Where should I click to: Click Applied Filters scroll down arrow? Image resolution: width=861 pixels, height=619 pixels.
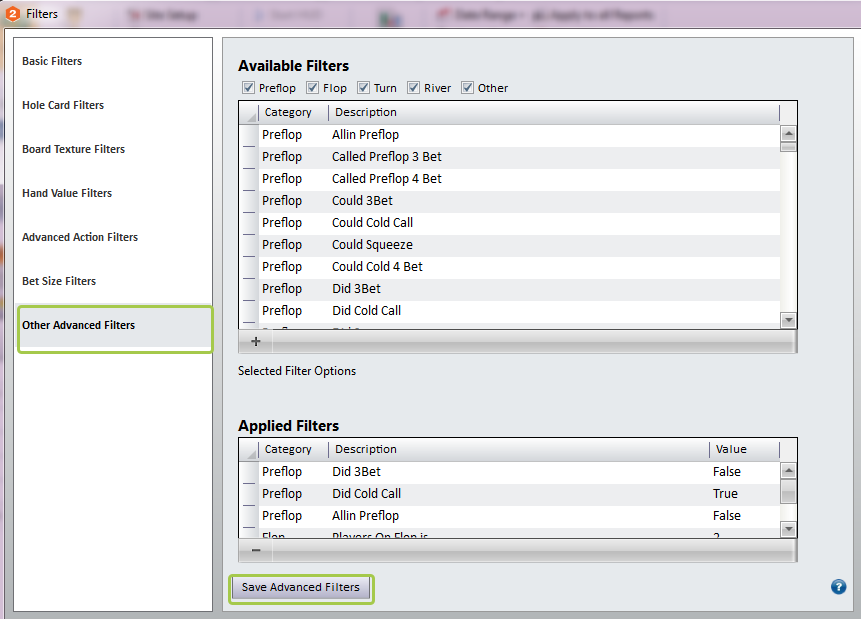(x=789, y=529)
